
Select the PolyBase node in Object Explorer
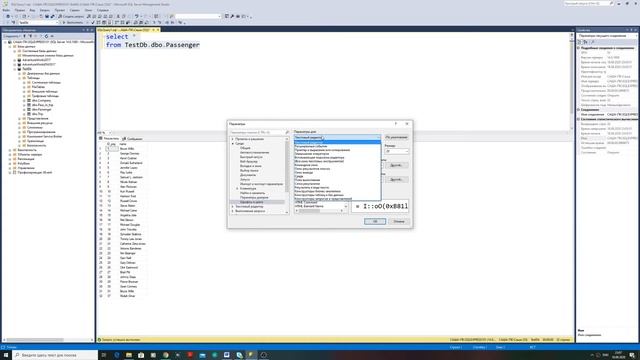(x=23, y=163)
